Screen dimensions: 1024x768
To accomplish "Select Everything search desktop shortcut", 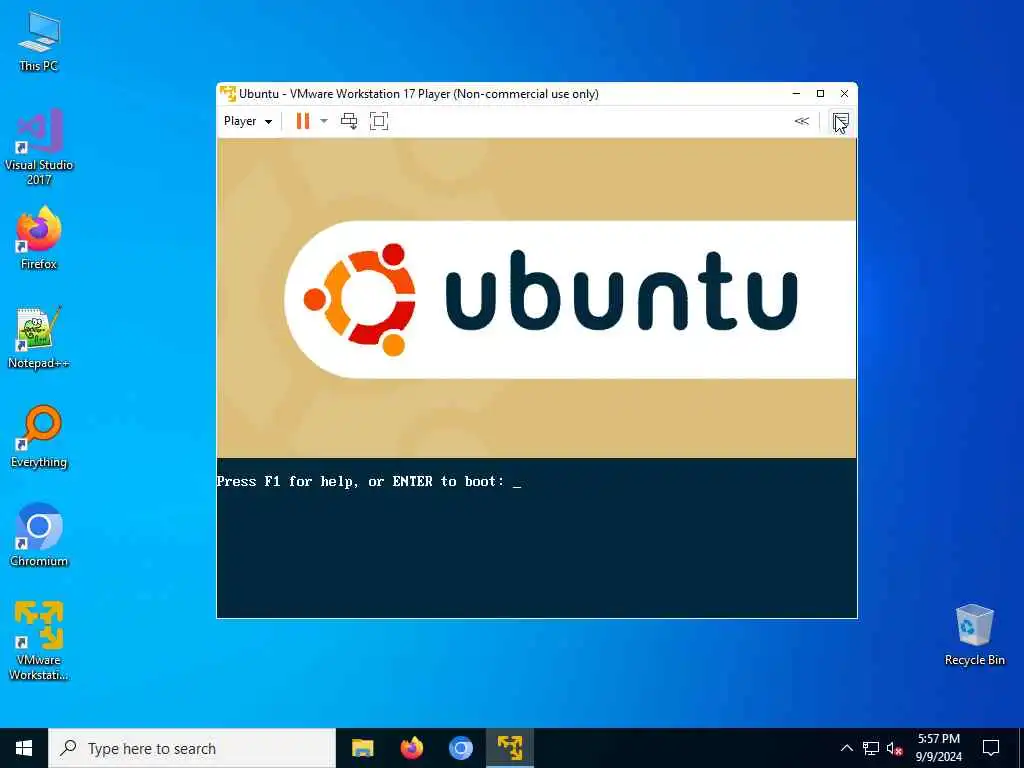I will click(39, 437).
